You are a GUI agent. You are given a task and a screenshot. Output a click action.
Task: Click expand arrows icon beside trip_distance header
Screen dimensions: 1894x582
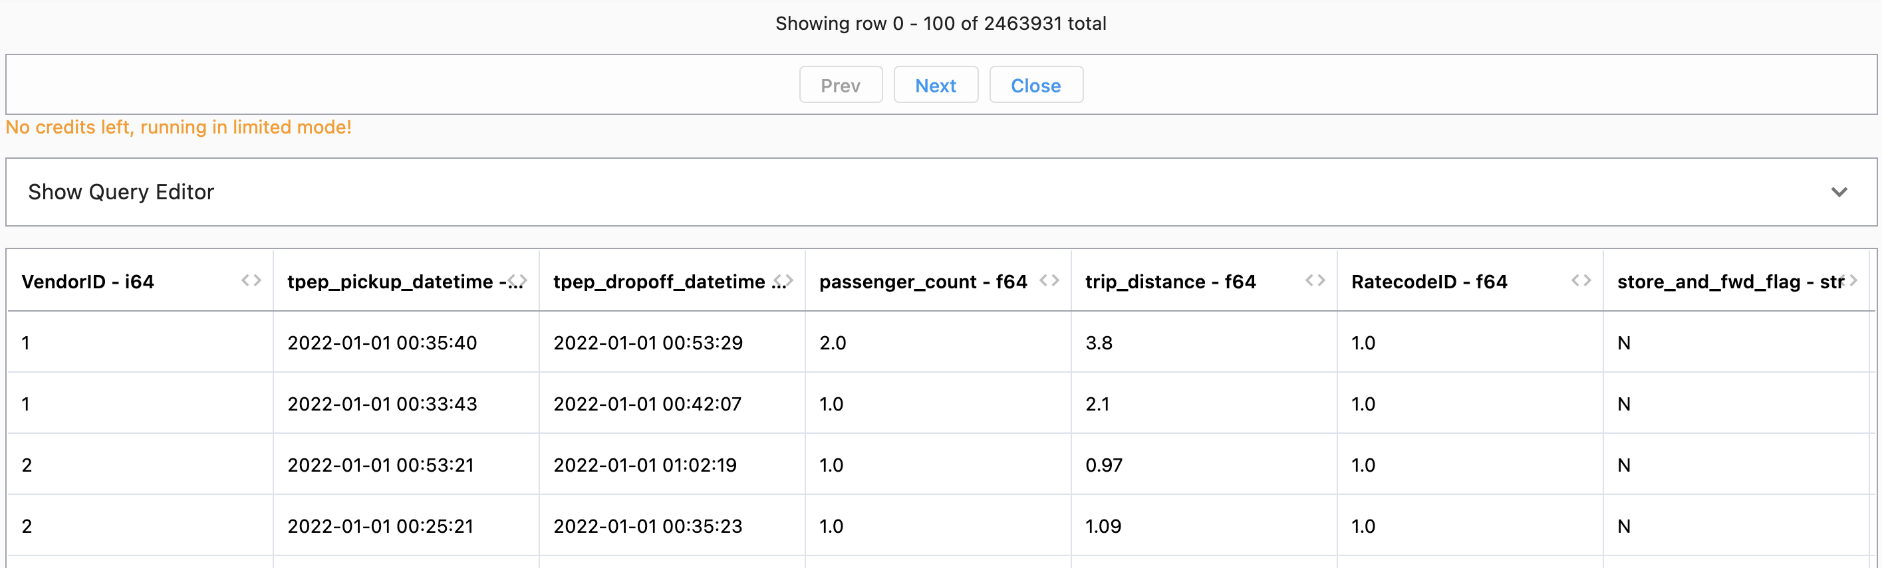pos(1315,281)
